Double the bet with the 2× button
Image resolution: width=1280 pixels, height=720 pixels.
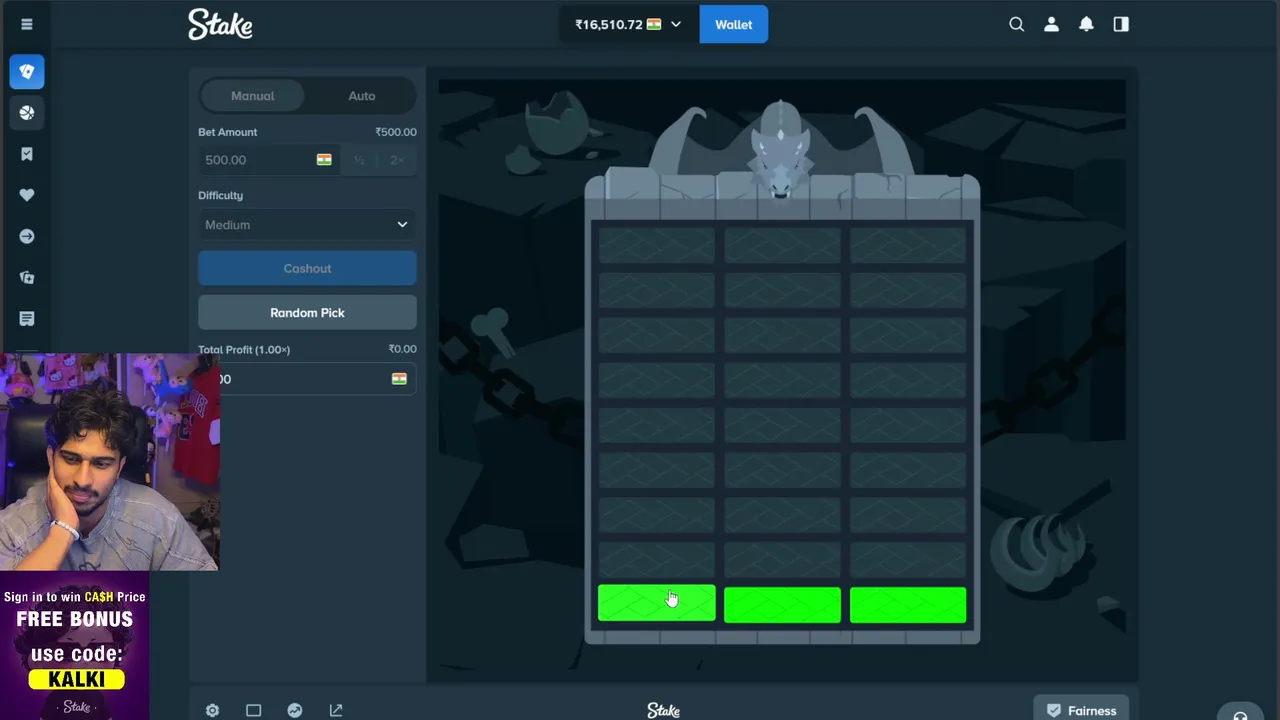(397, 160)
